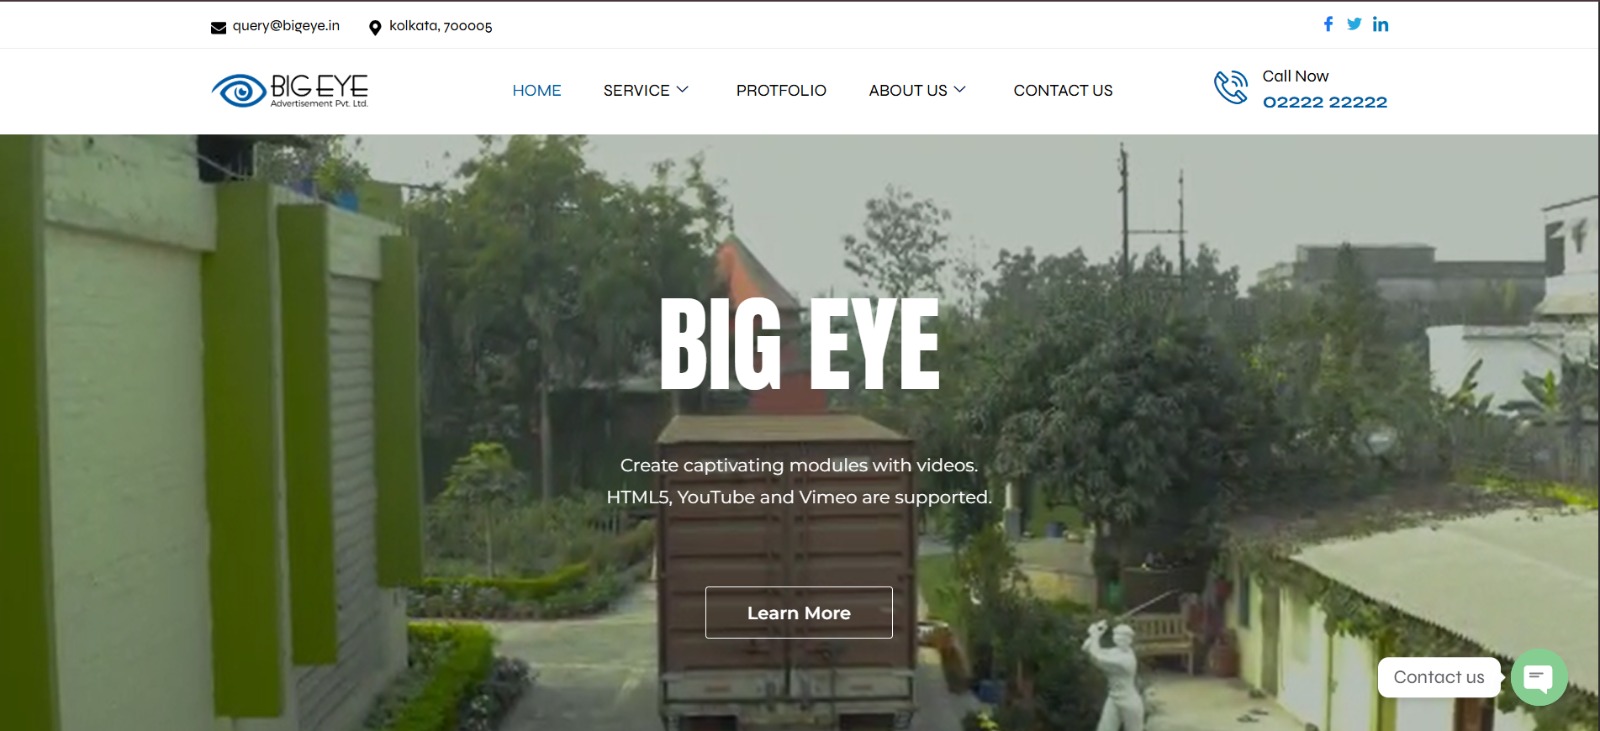Open the SERVICE menu label
Viewport: 1600px width, 731px height.
coord(636,91)
